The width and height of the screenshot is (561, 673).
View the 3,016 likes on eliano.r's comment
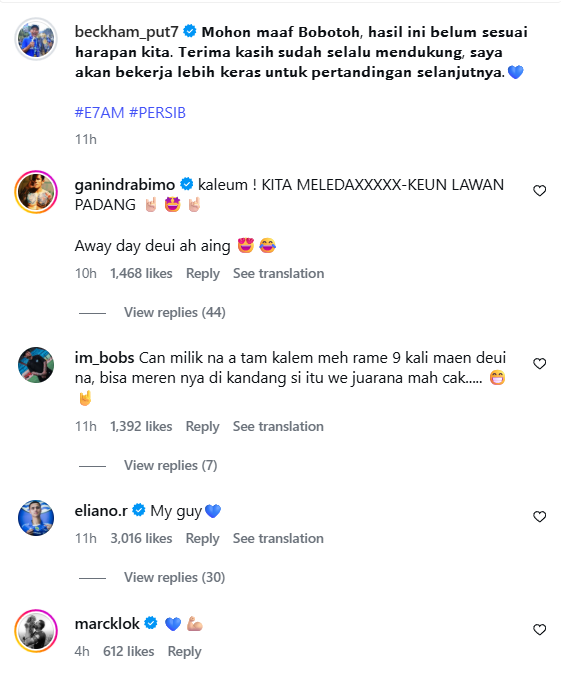coord(141,538)
